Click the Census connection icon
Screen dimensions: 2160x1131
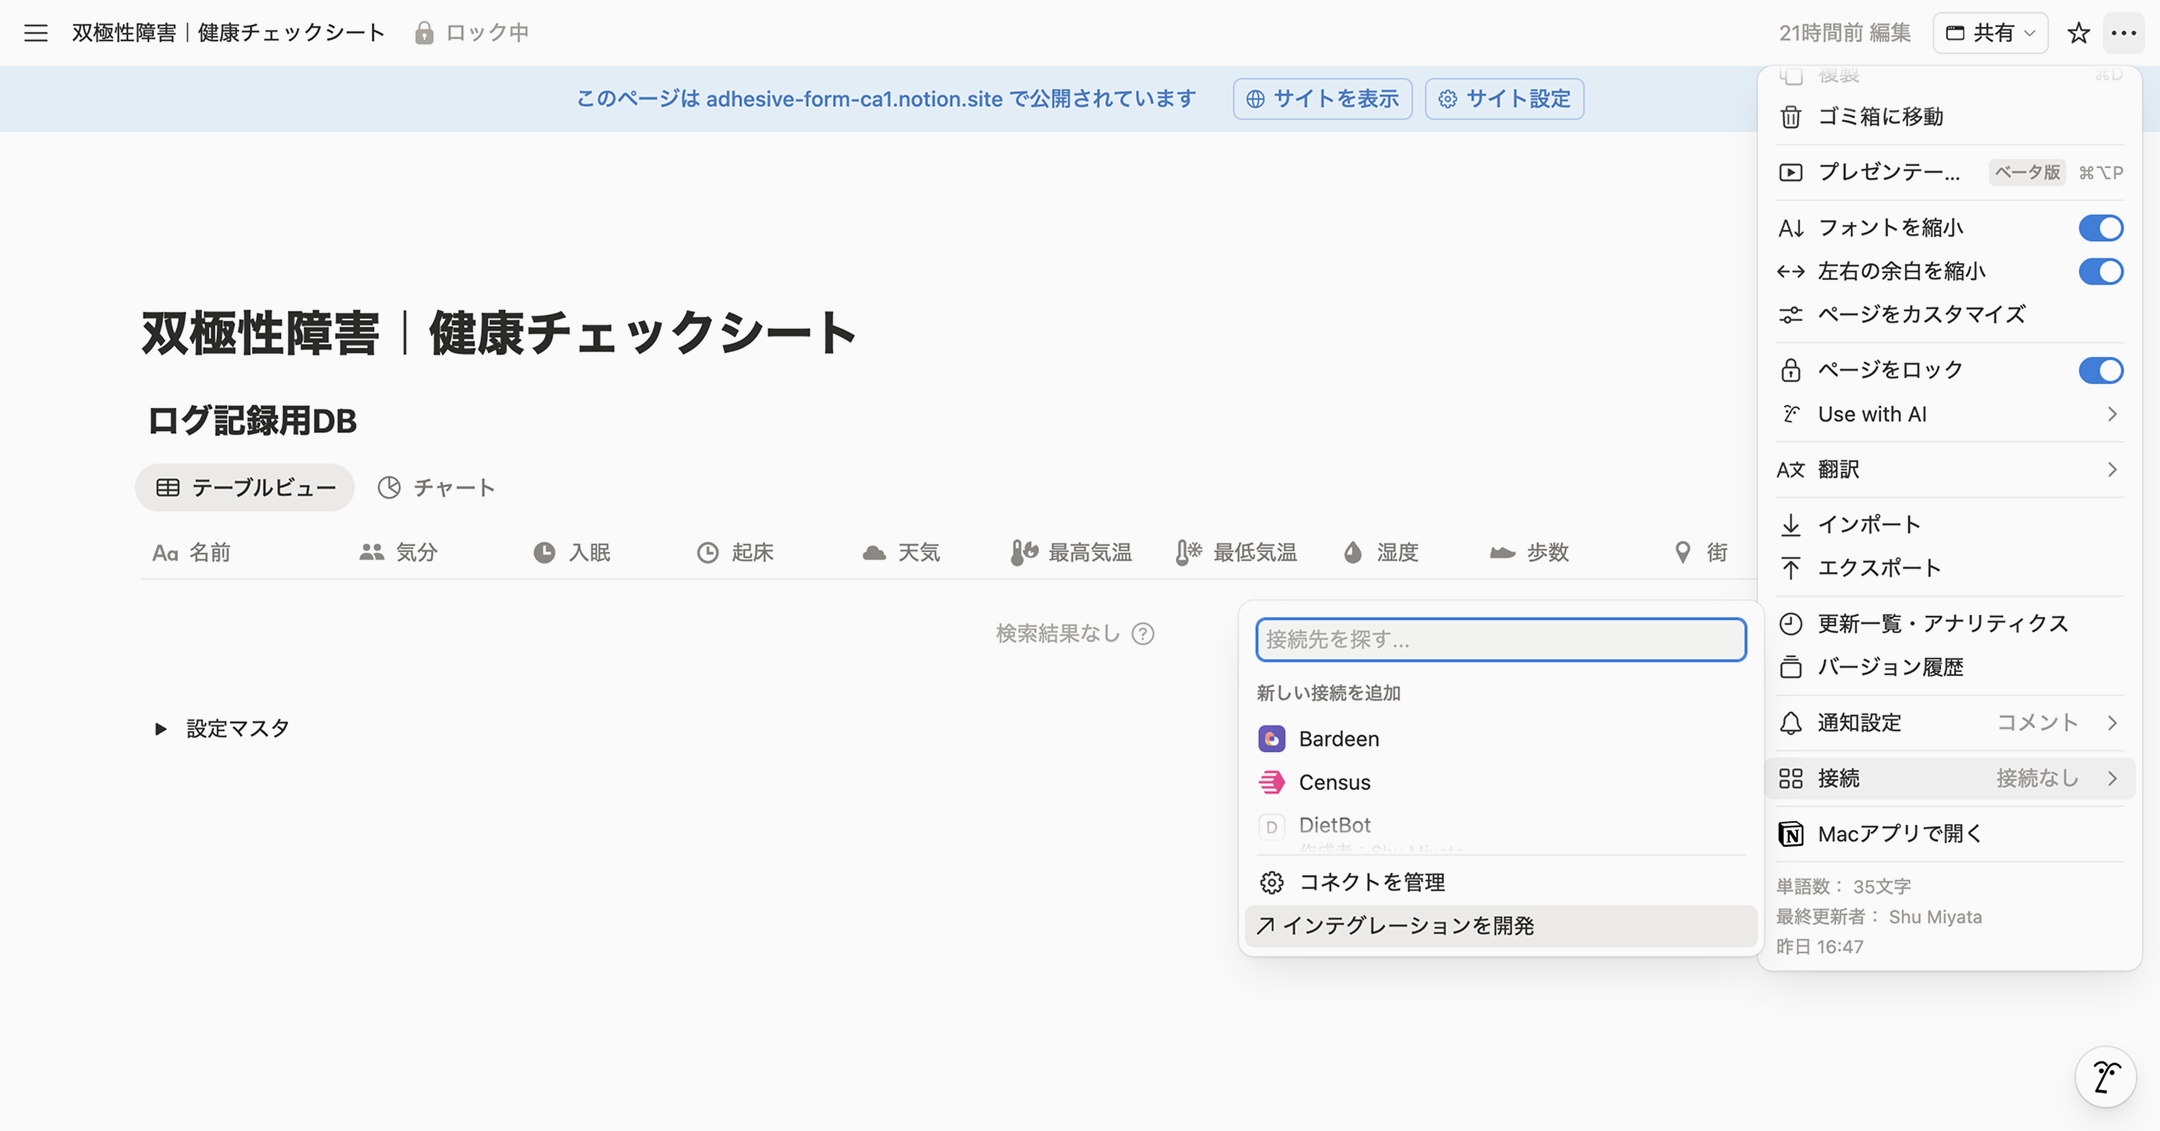click(1271, 782)
